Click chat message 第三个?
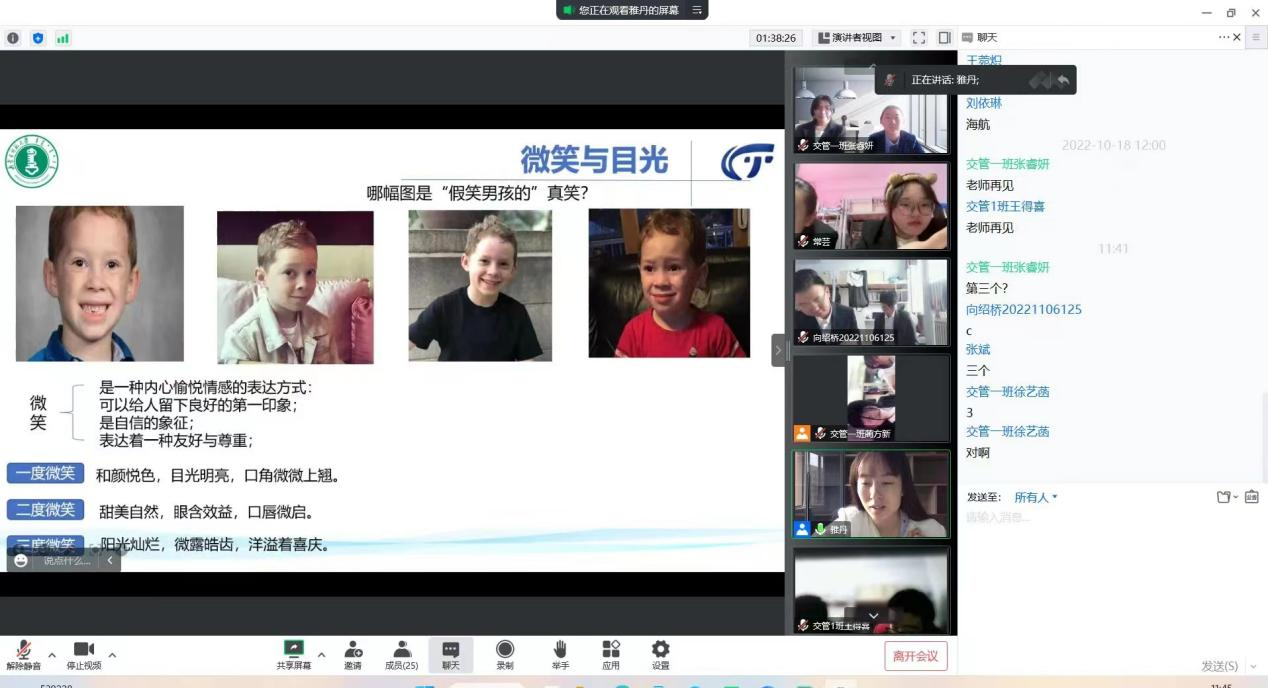 tap(987, 288)
